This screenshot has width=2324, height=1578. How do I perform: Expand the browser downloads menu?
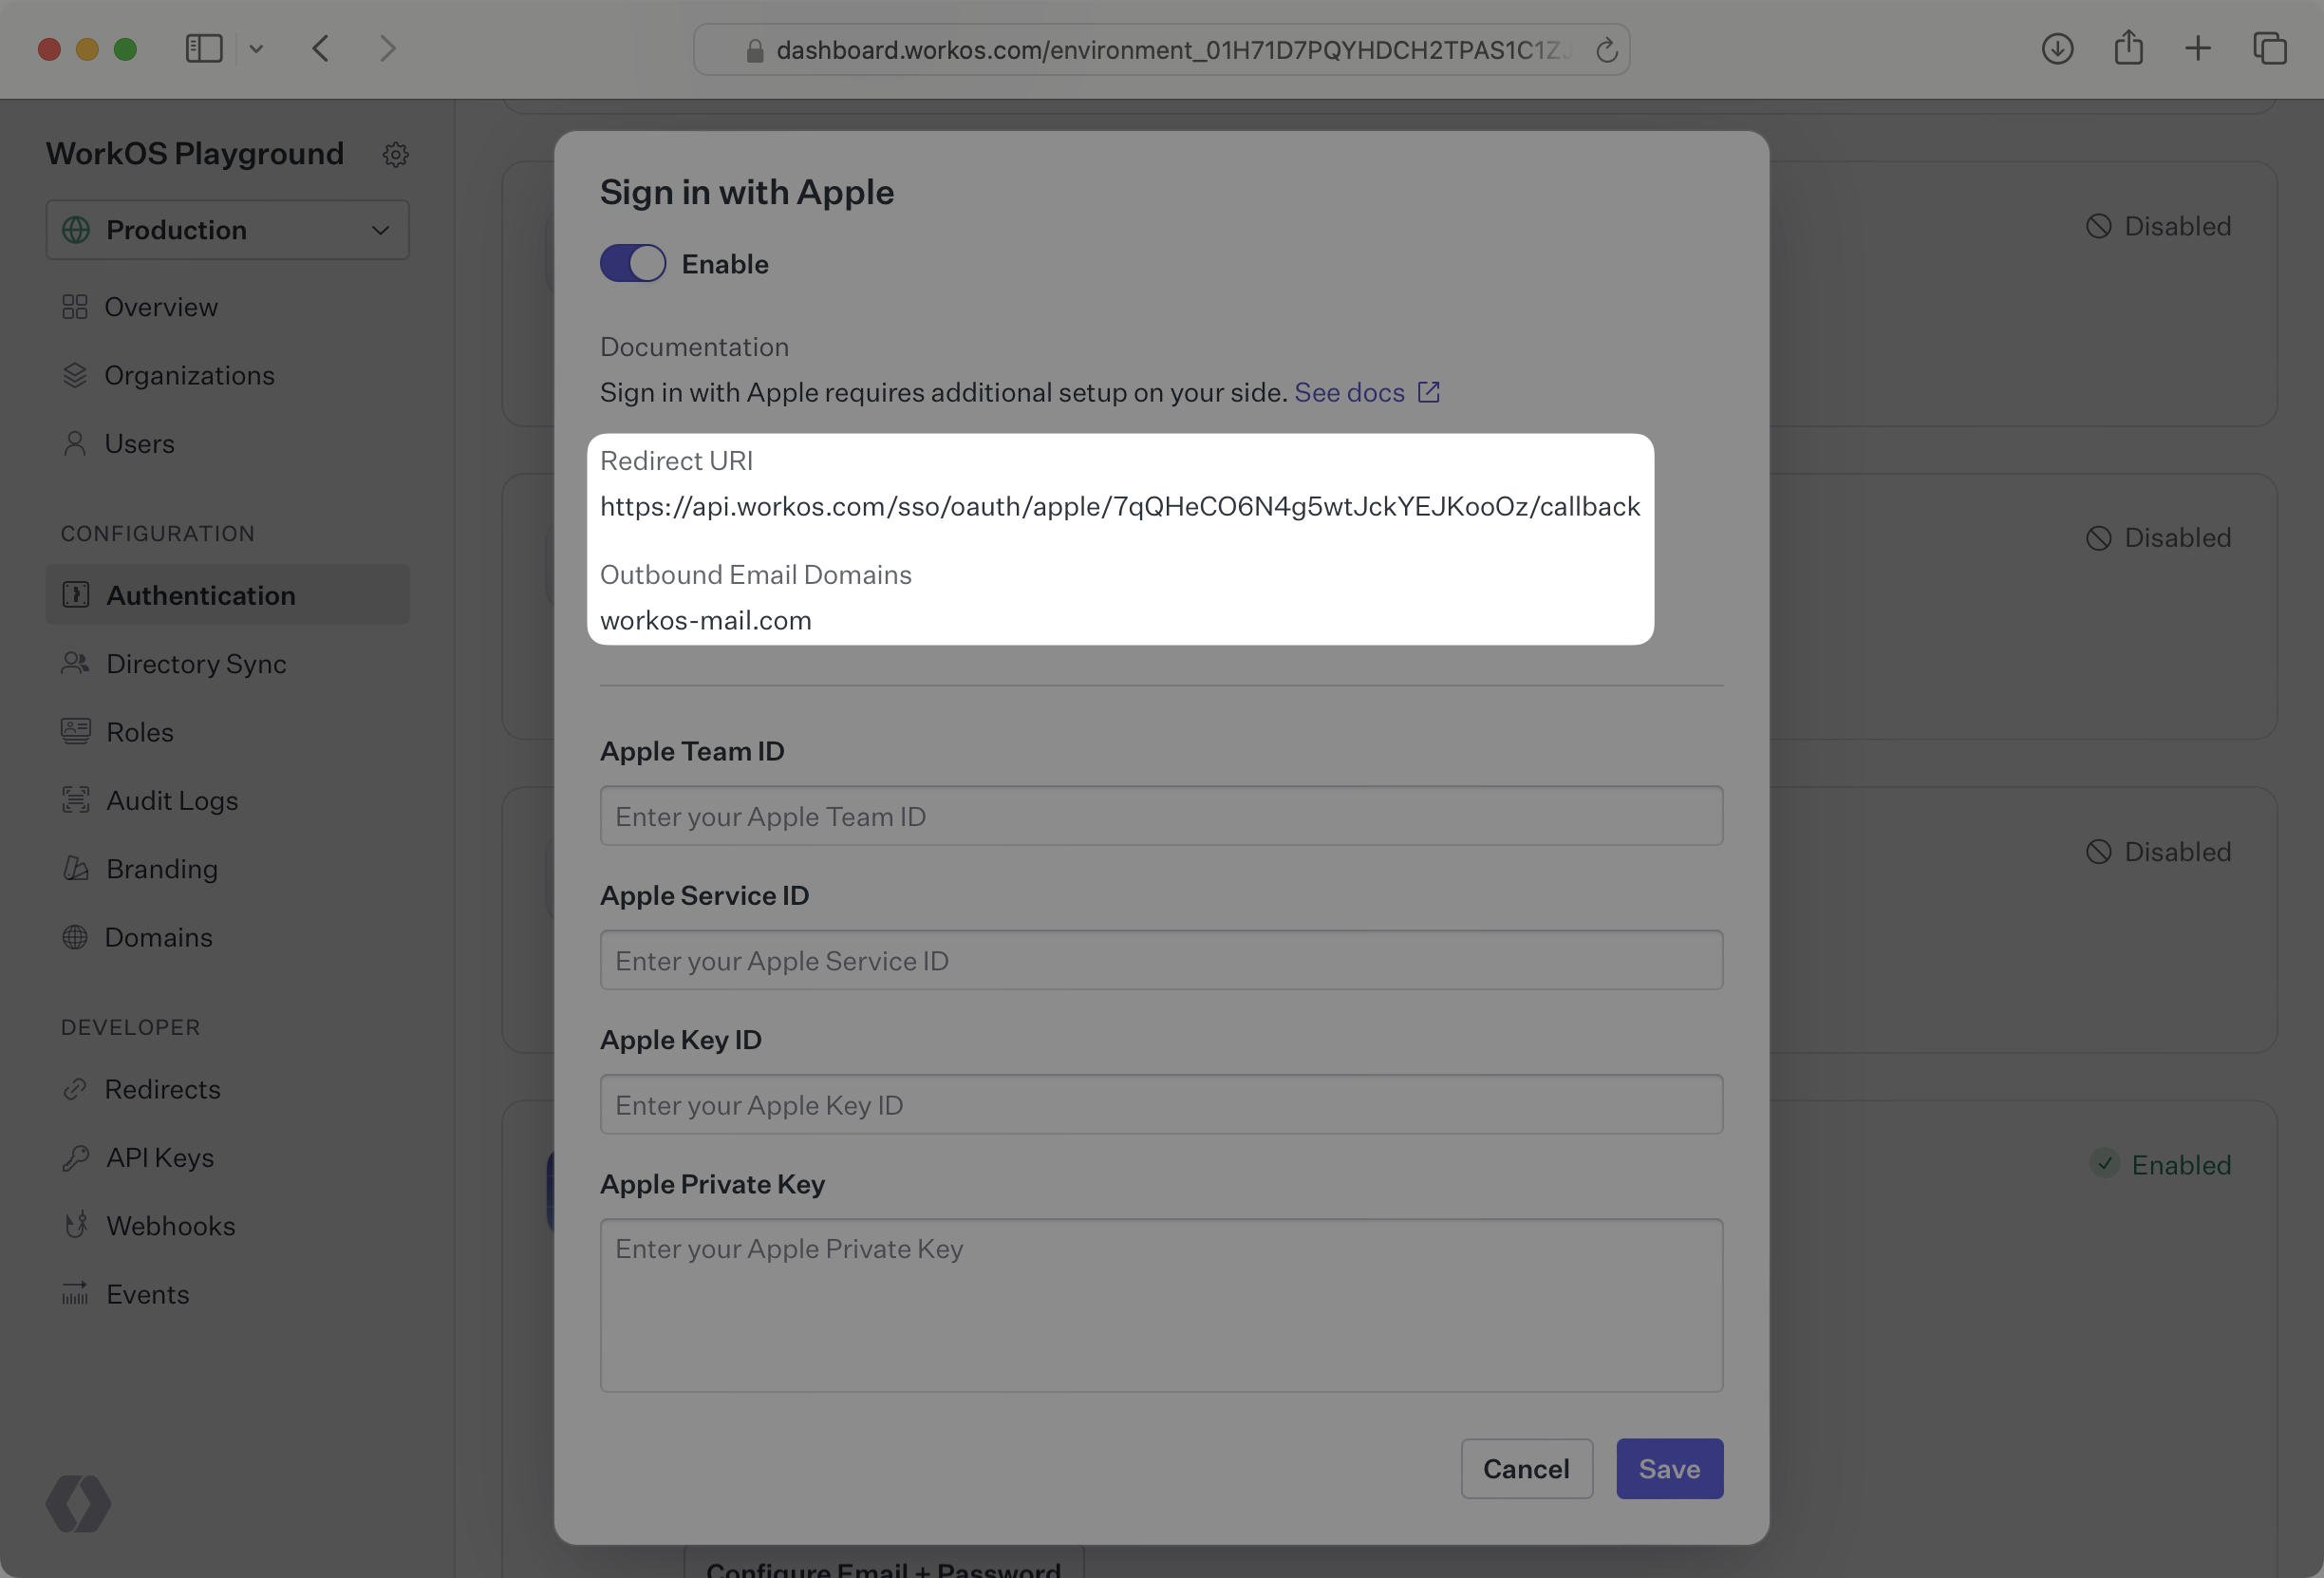point(2057,48)
